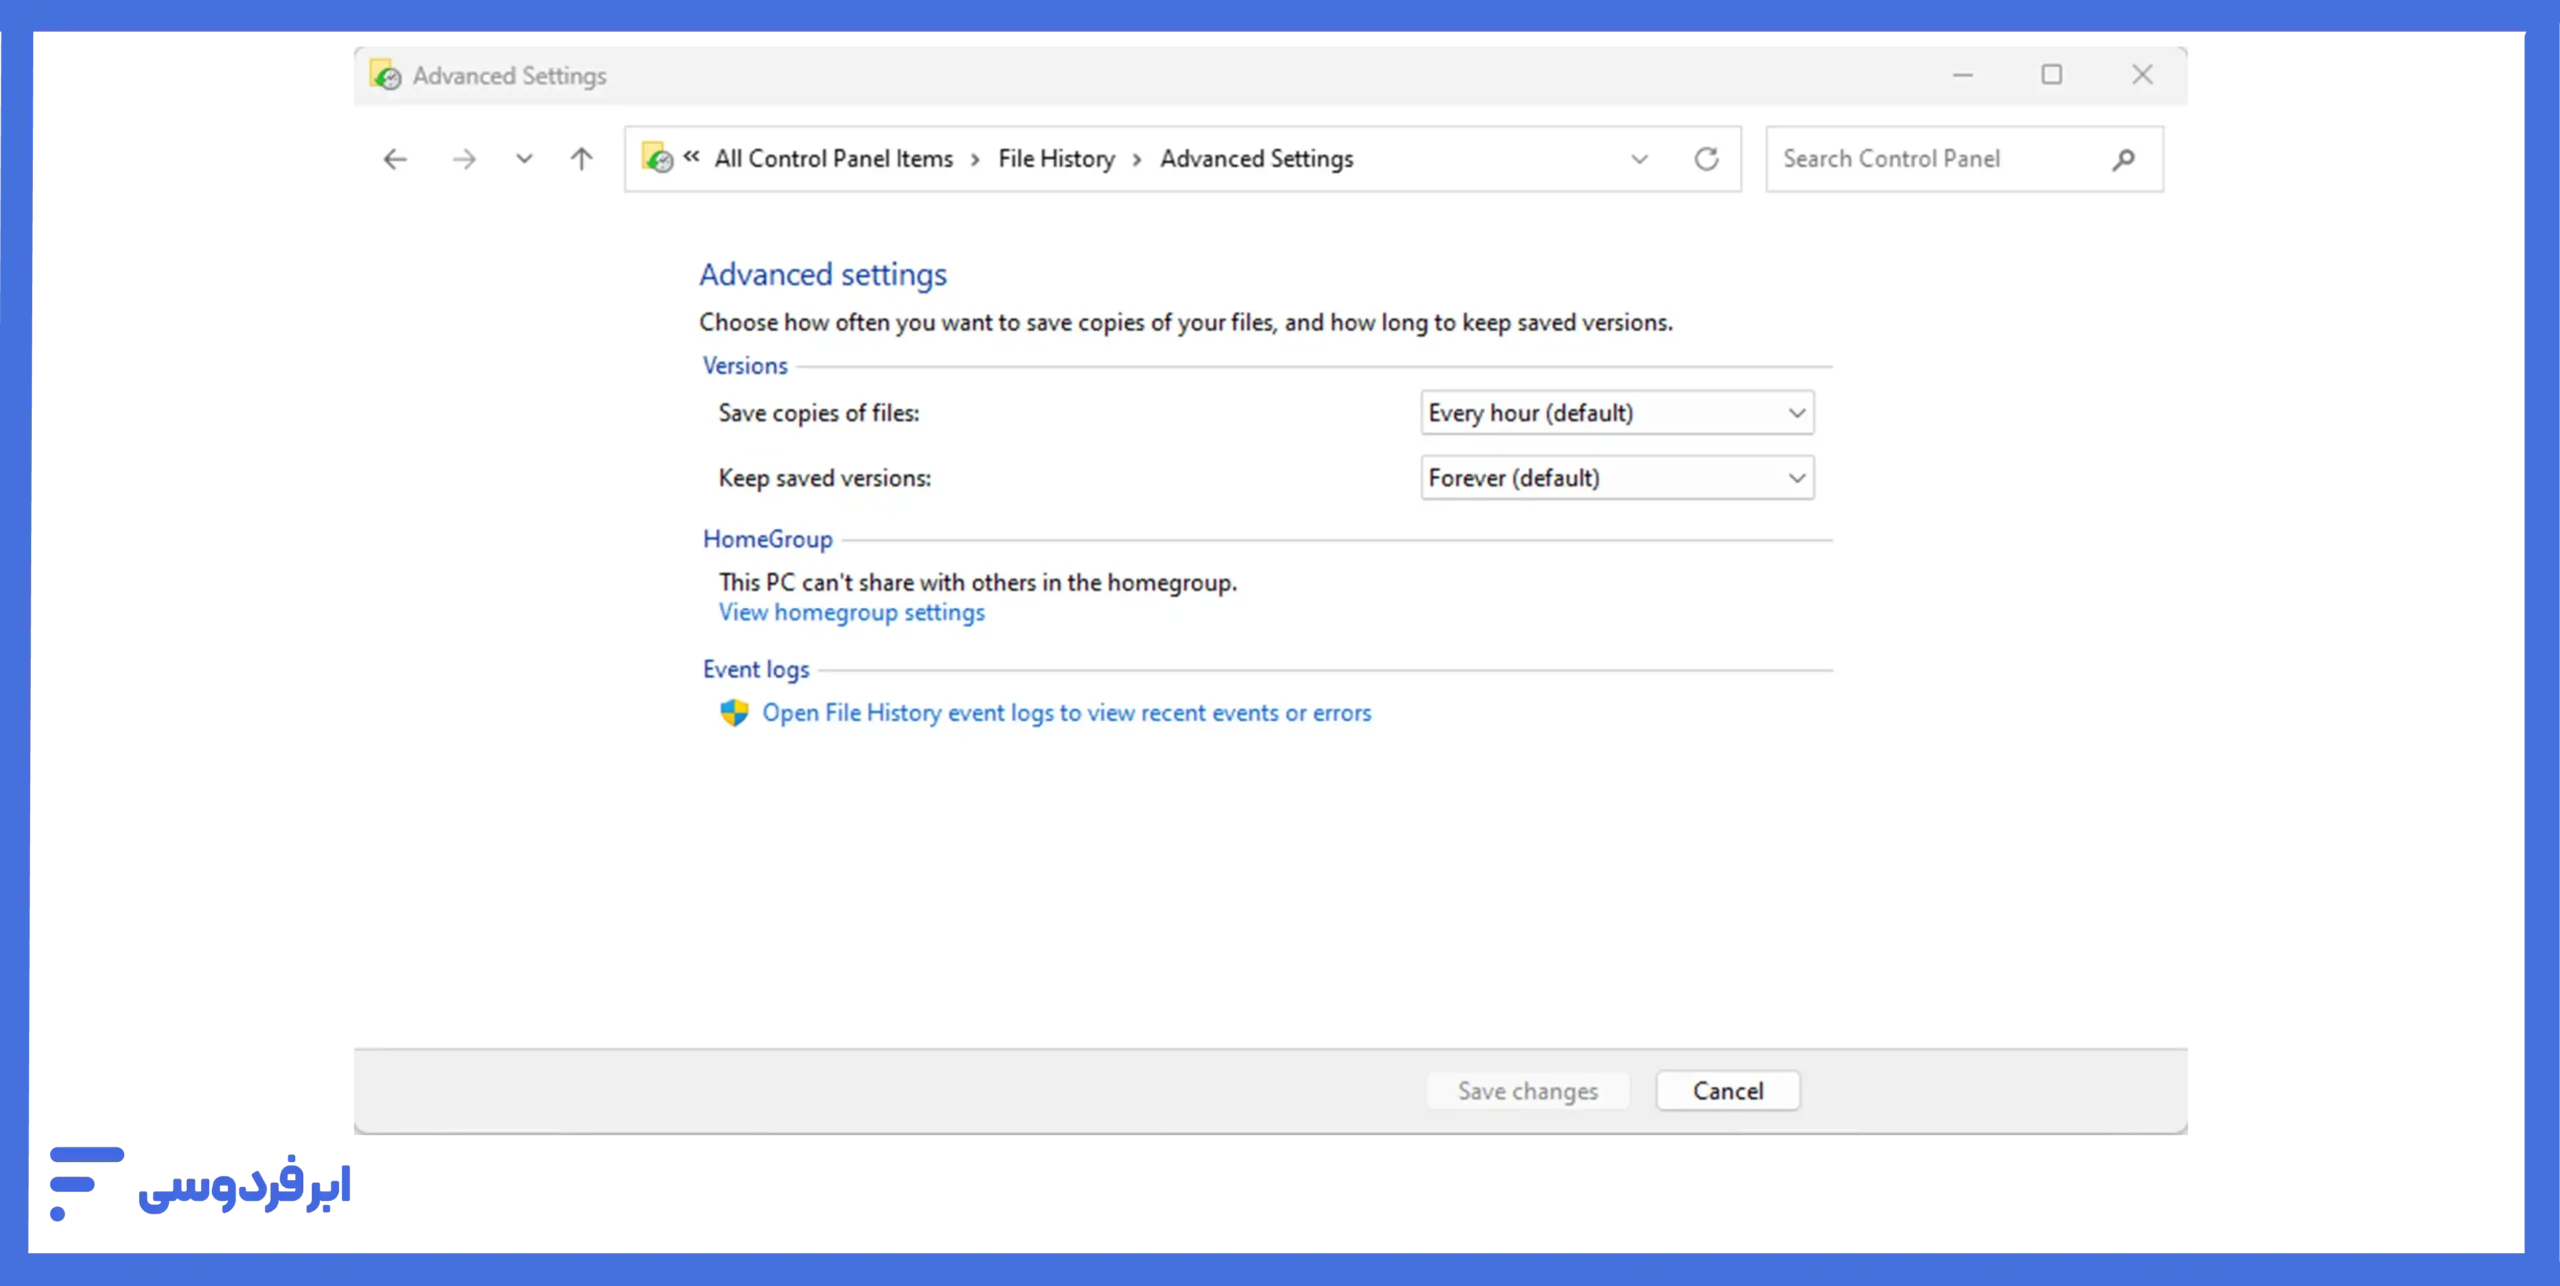
Task: Click the File History icon in address bar
Action: click(657, 159)
